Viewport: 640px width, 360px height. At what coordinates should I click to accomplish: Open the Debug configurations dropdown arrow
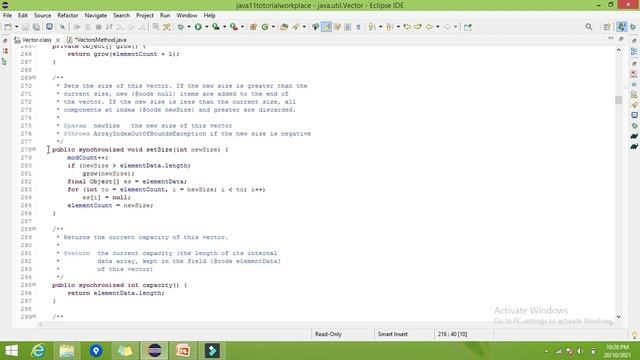pos(189,27)
